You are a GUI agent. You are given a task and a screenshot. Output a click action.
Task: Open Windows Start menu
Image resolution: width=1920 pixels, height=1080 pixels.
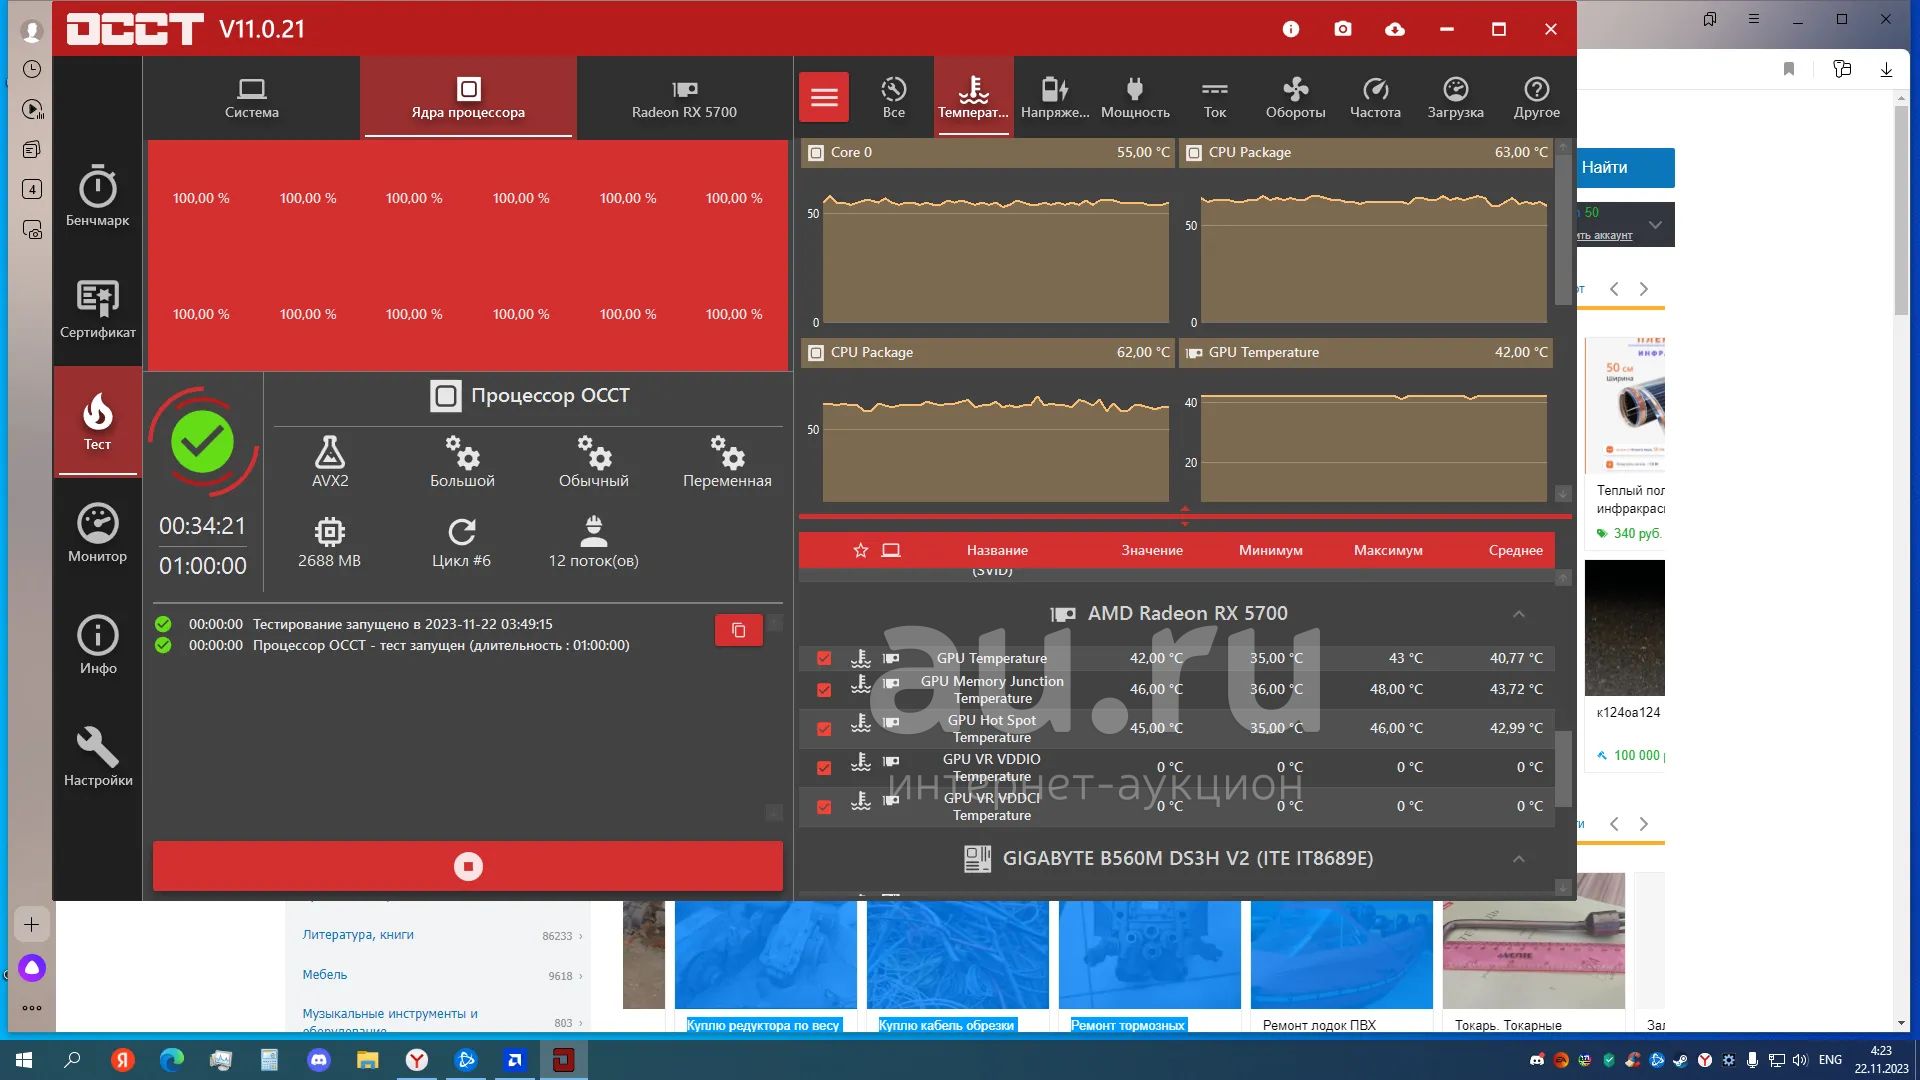(24, 1060)
